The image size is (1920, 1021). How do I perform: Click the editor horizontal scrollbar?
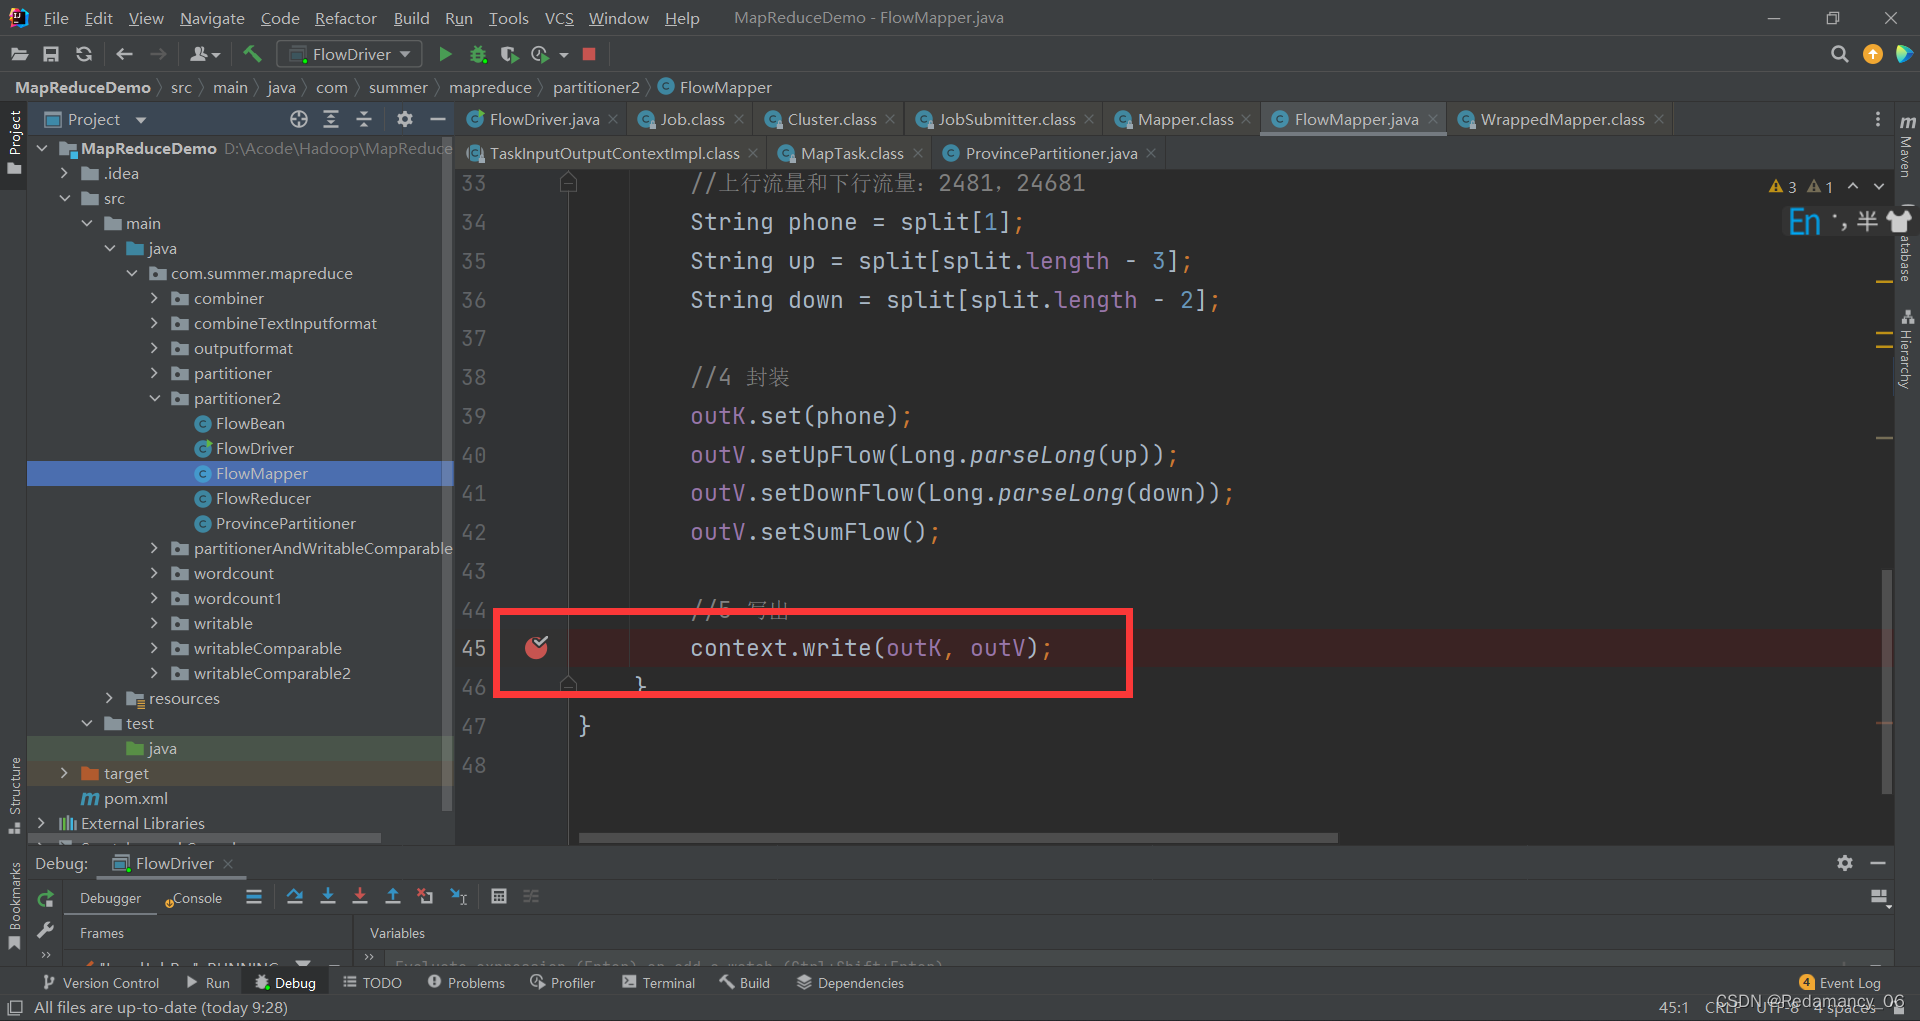[x=958, y=838]
